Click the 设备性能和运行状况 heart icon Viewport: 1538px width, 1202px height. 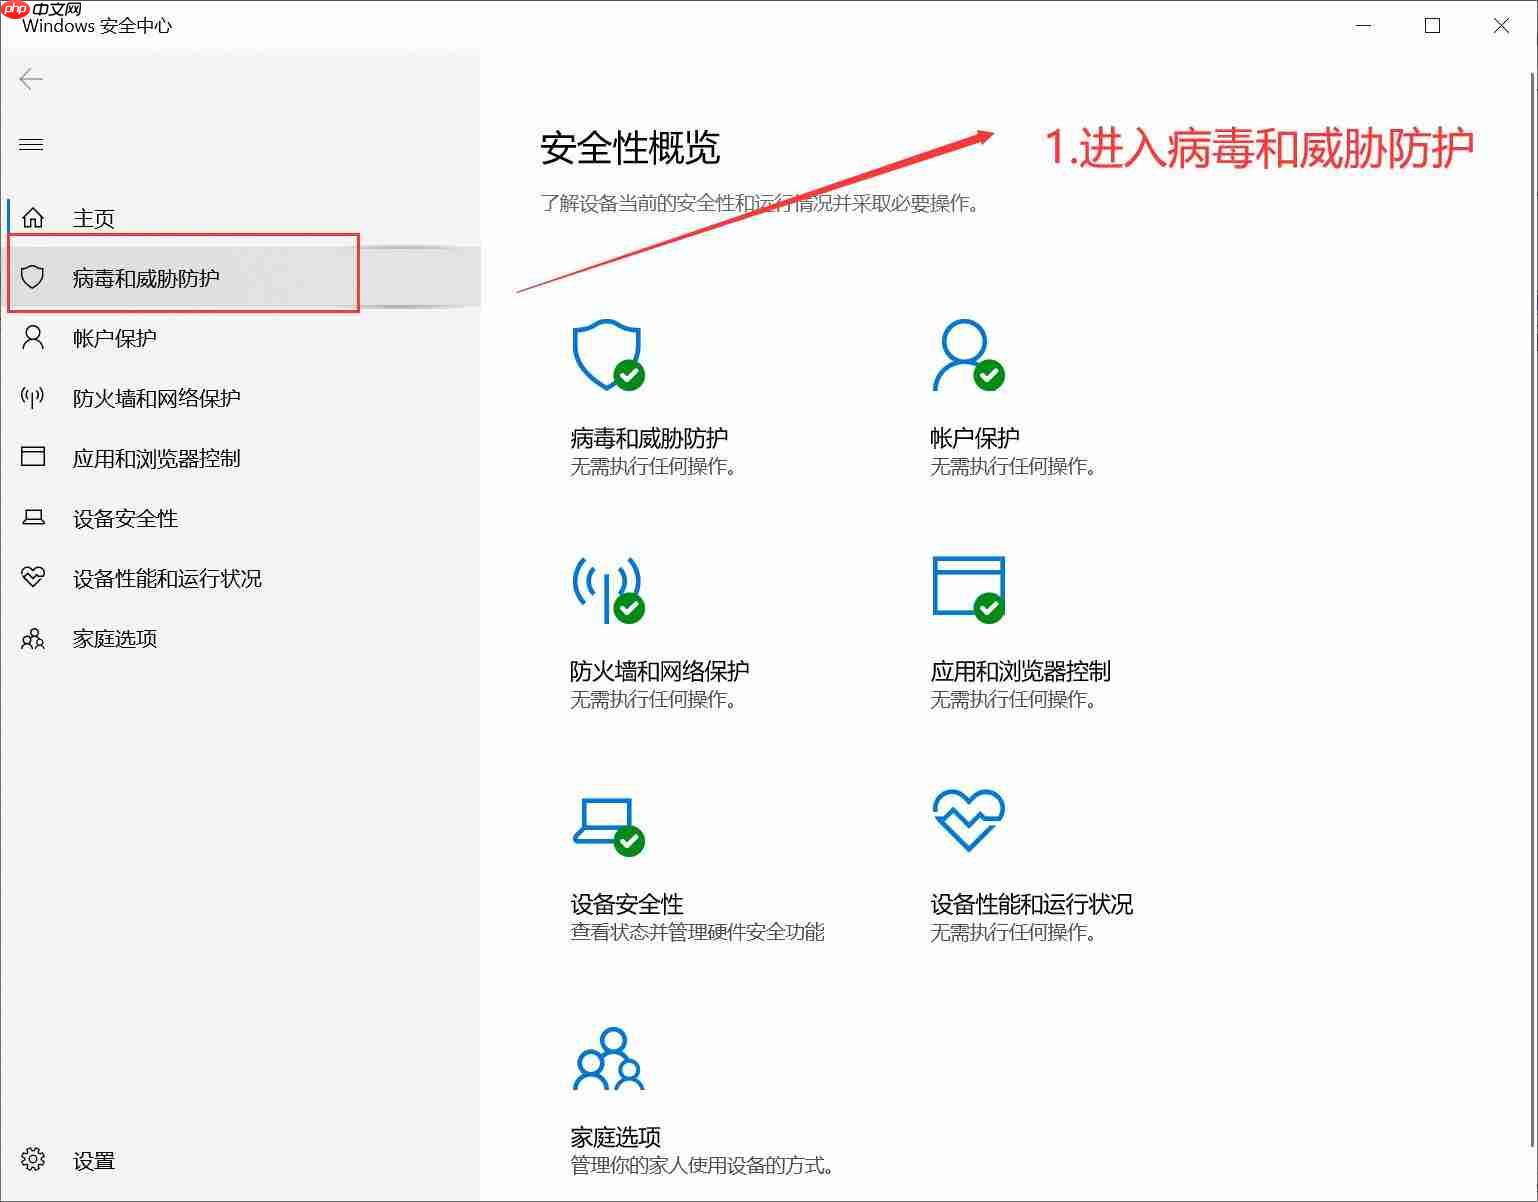[x=33, y=577]
